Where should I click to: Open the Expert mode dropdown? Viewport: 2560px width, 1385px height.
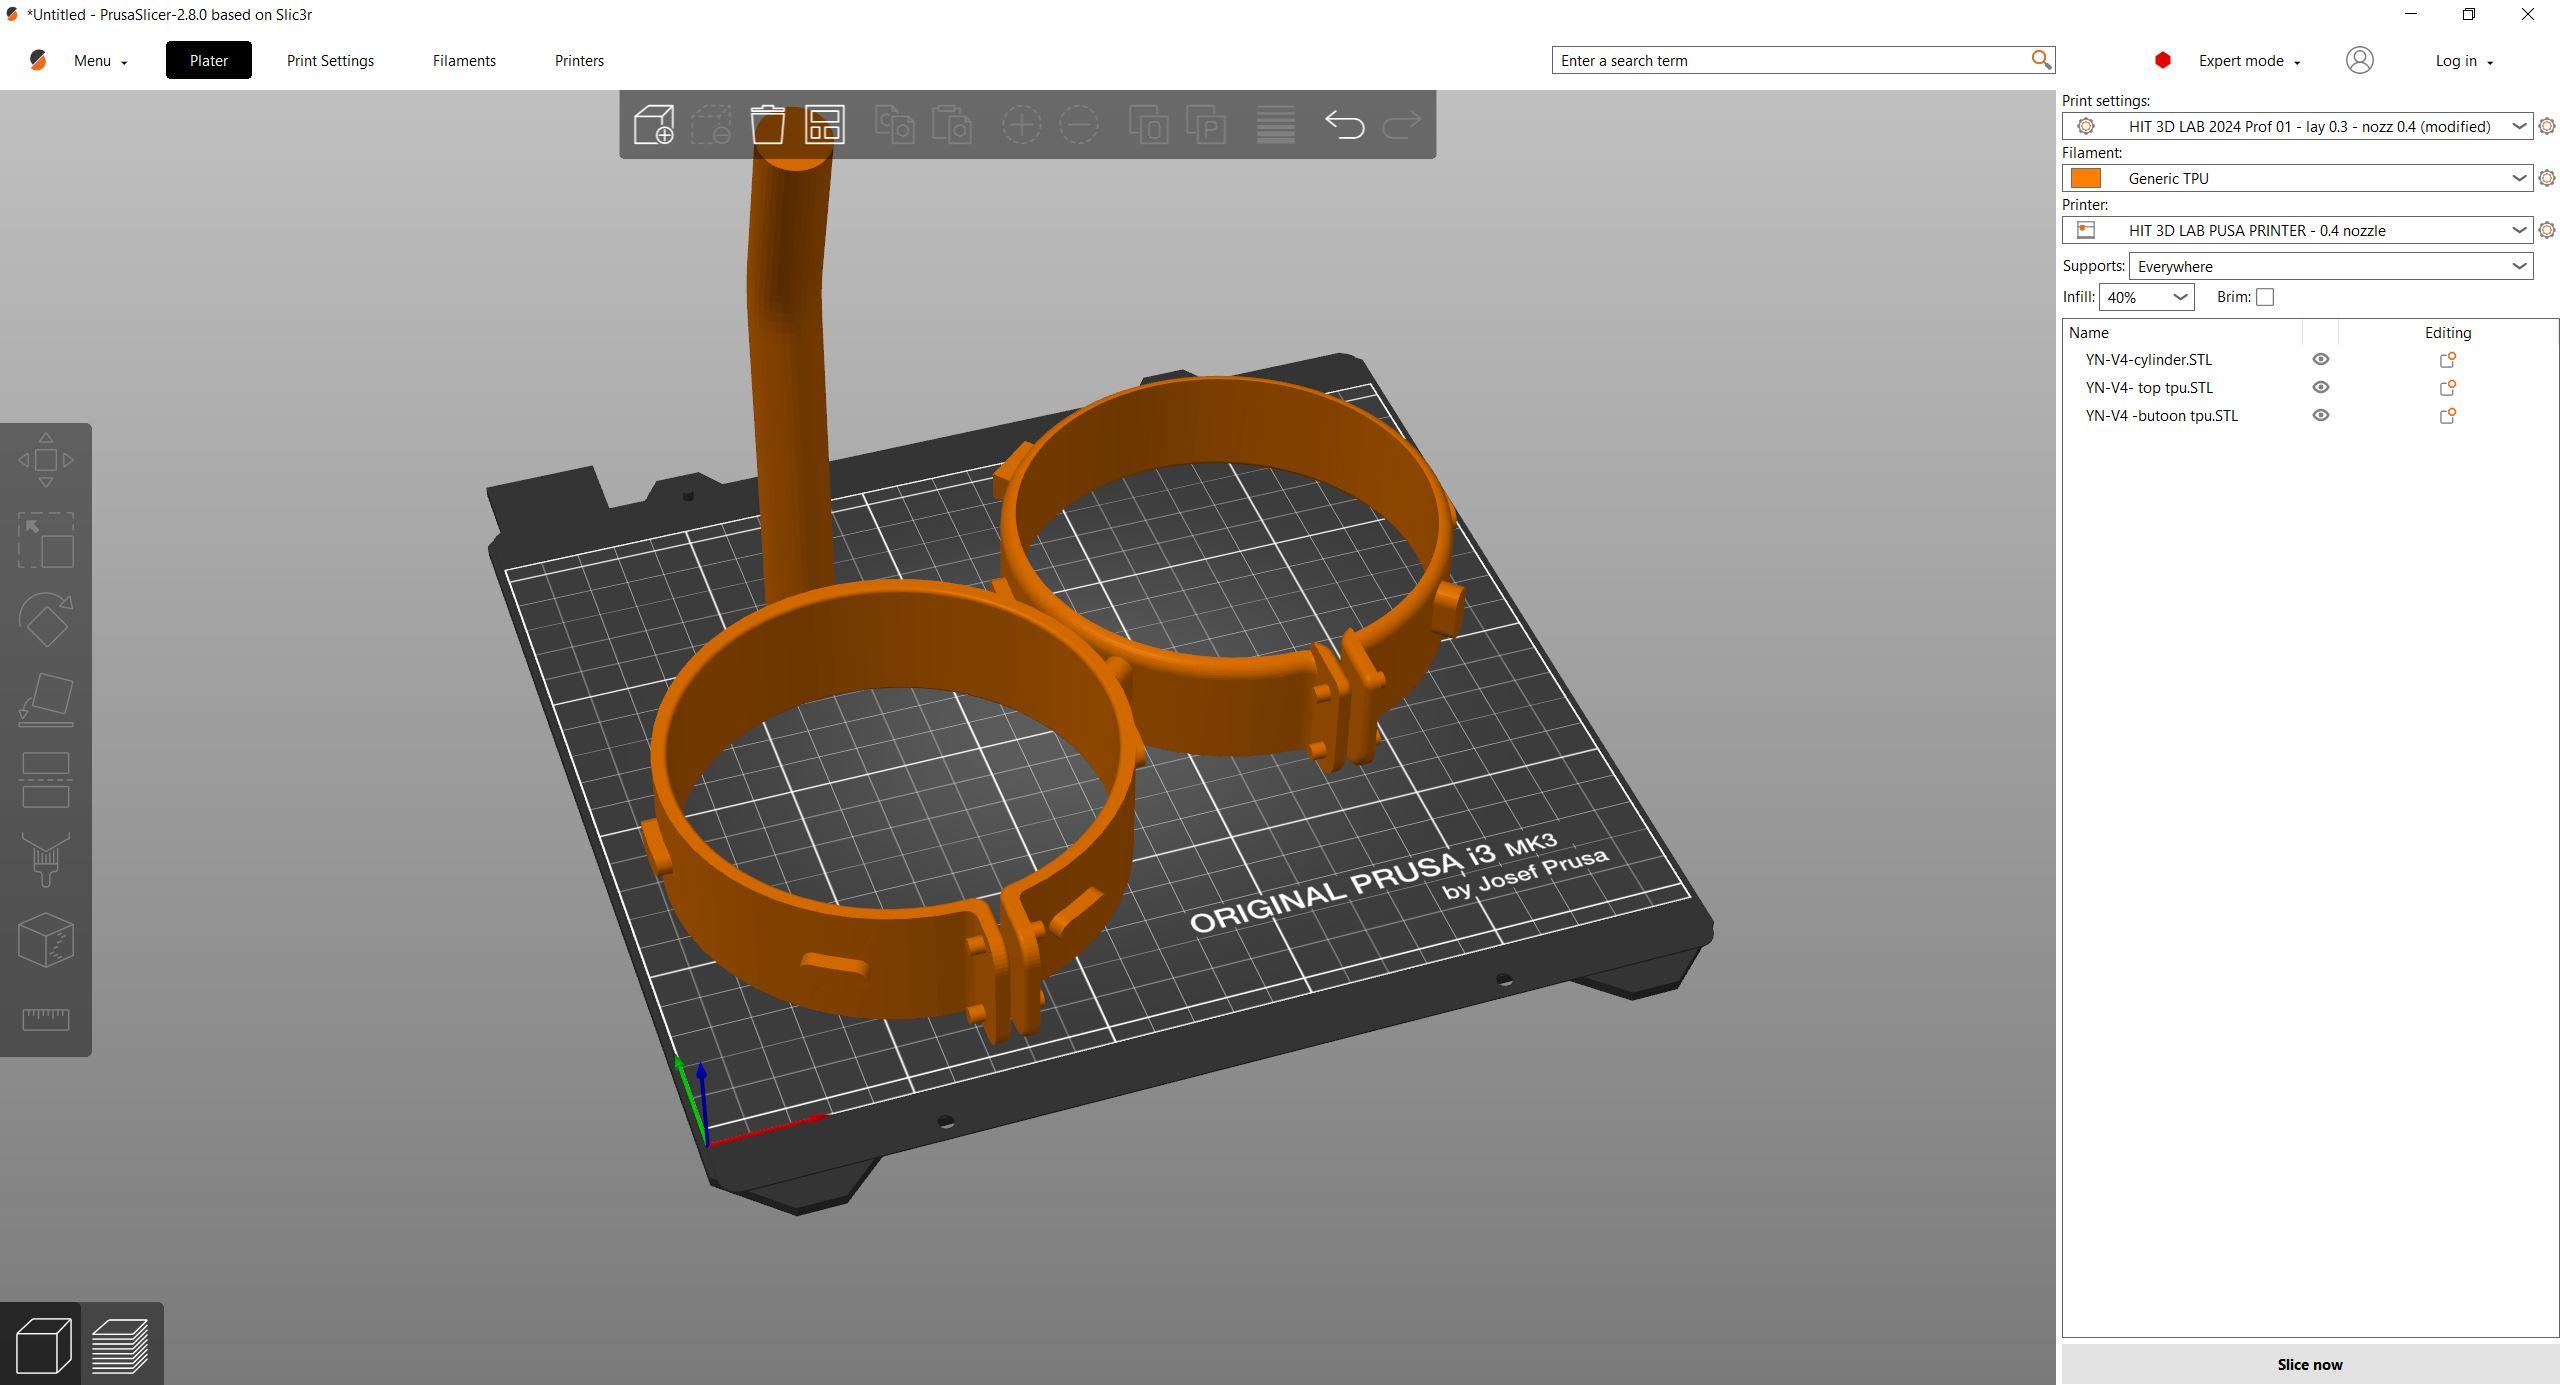coord(2249,61)
